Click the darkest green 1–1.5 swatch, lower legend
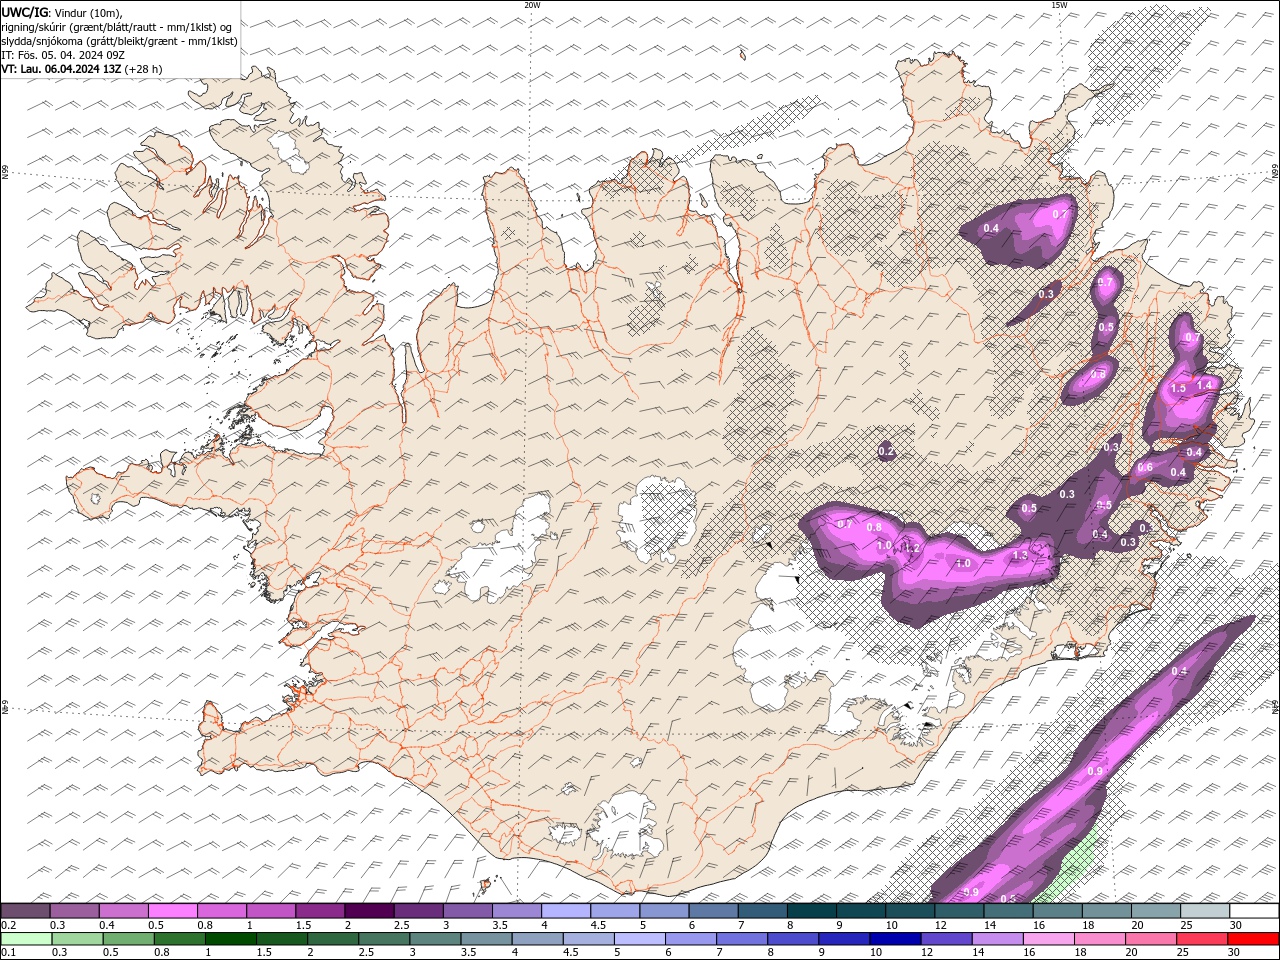 [x=230, y=939]
